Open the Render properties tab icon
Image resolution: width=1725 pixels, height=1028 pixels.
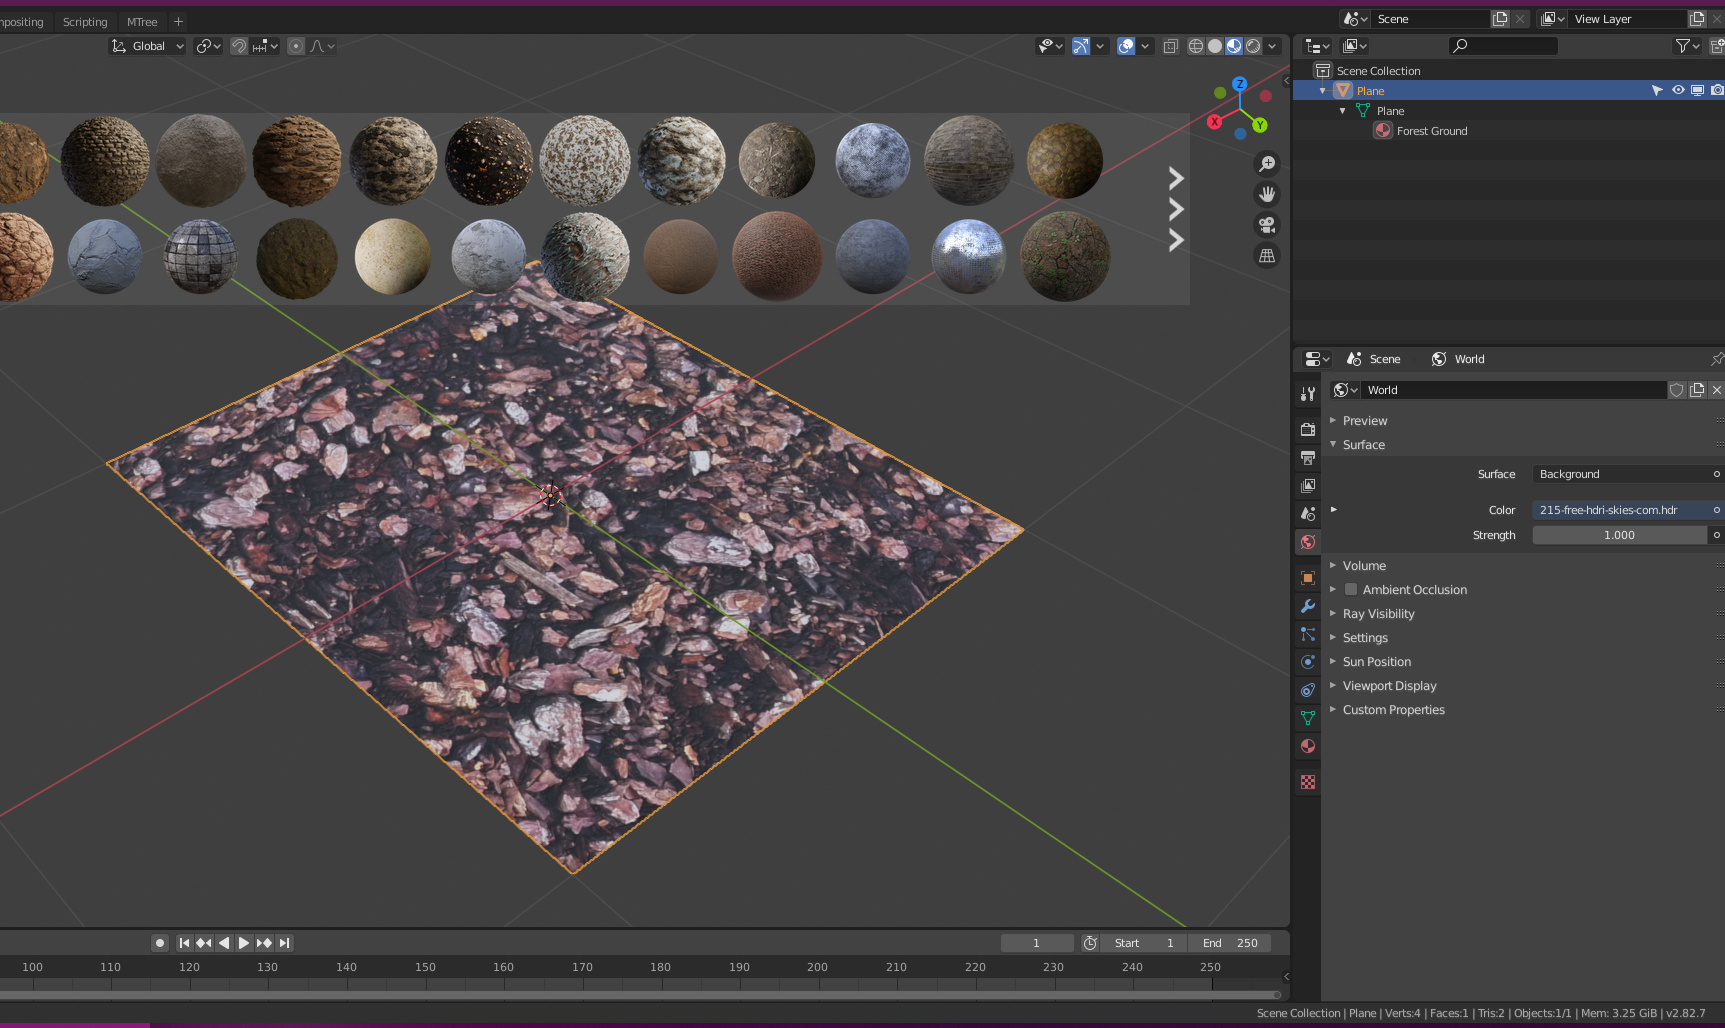[x=1308, y=429]
